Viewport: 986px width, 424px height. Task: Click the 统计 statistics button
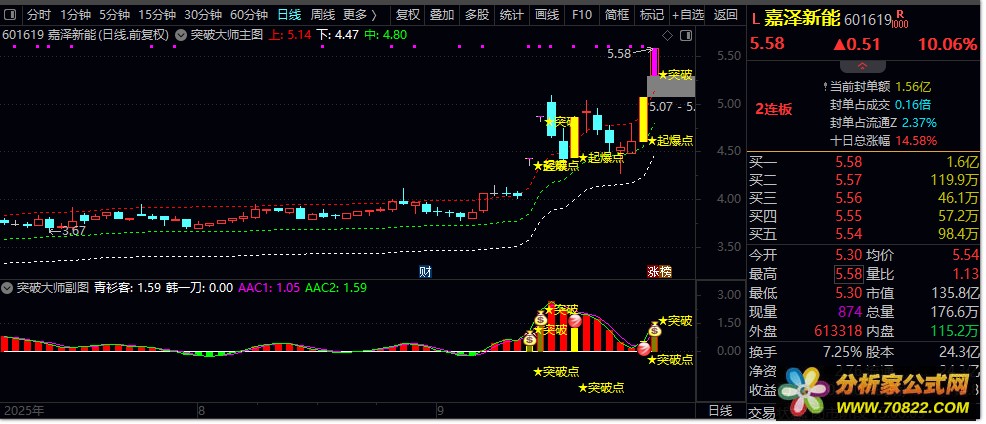[x=511, y=14]
